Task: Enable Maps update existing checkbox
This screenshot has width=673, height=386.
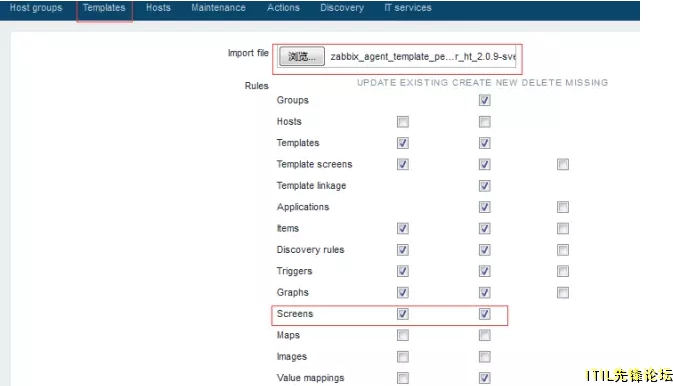Action: [x=403, y=335]
